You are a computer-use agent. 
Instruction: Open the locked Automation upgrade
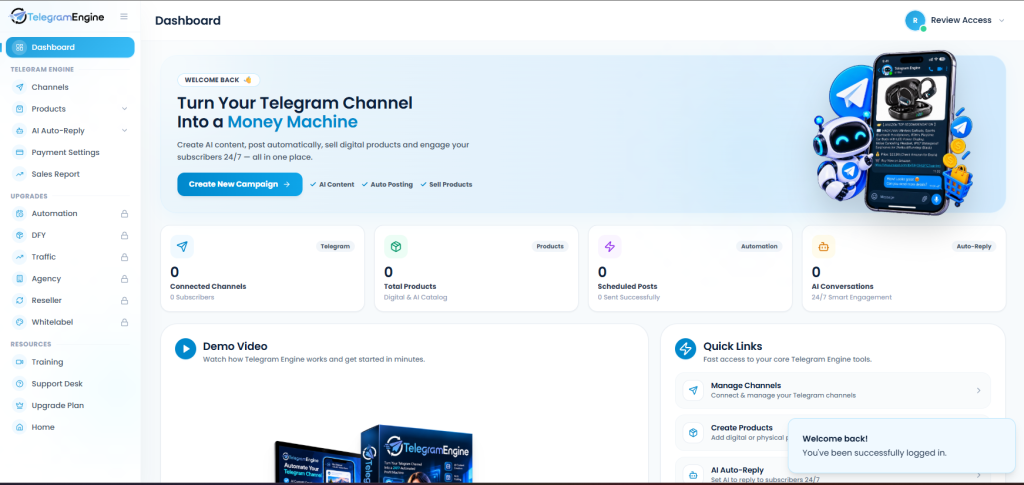[70, 213]
